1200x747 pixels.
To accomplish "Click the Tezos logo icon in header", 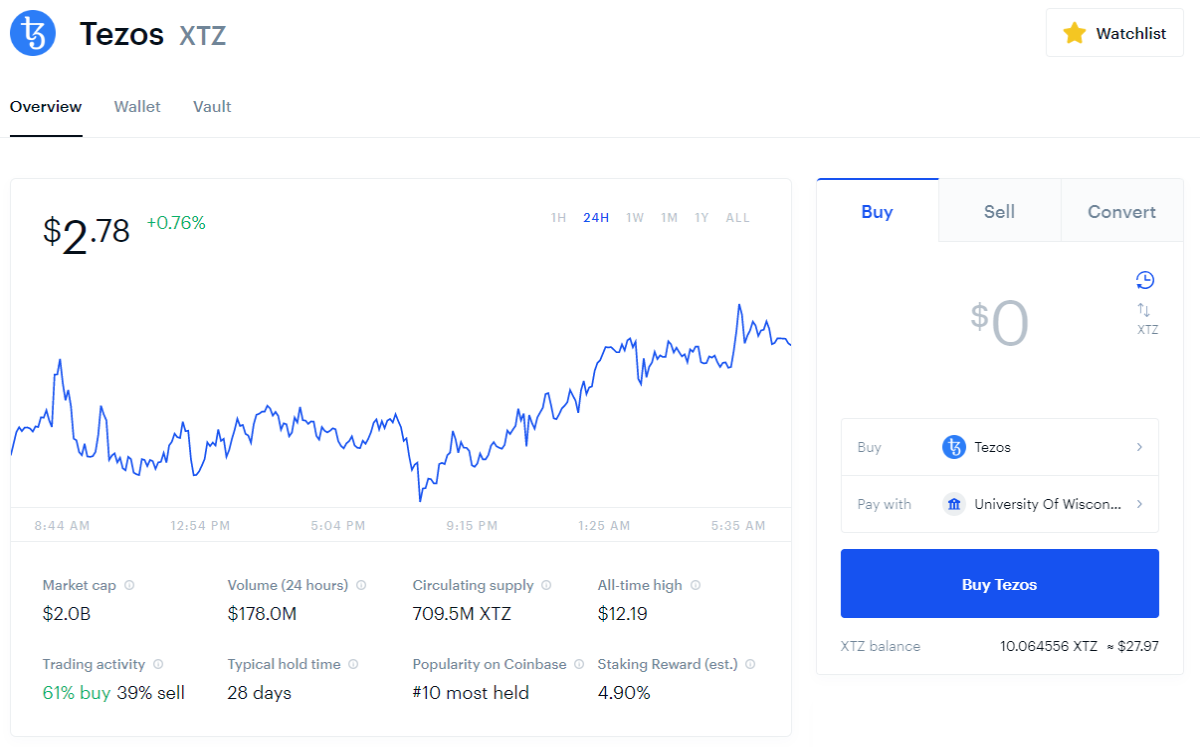I will point(33,33).
